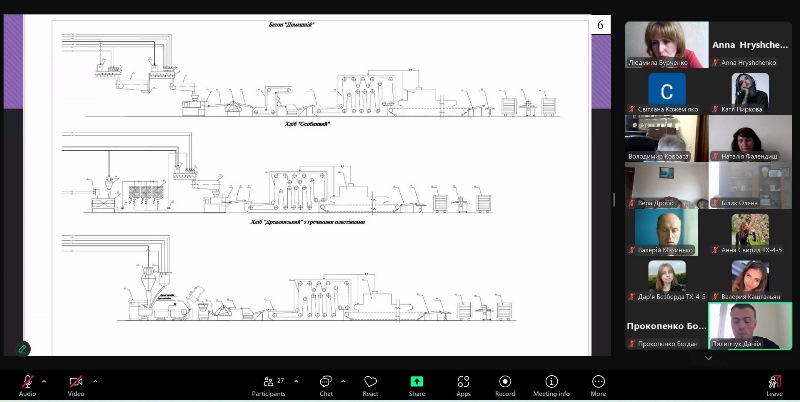
Task: Select Віра Дробот's video tile
Action: 666,185
